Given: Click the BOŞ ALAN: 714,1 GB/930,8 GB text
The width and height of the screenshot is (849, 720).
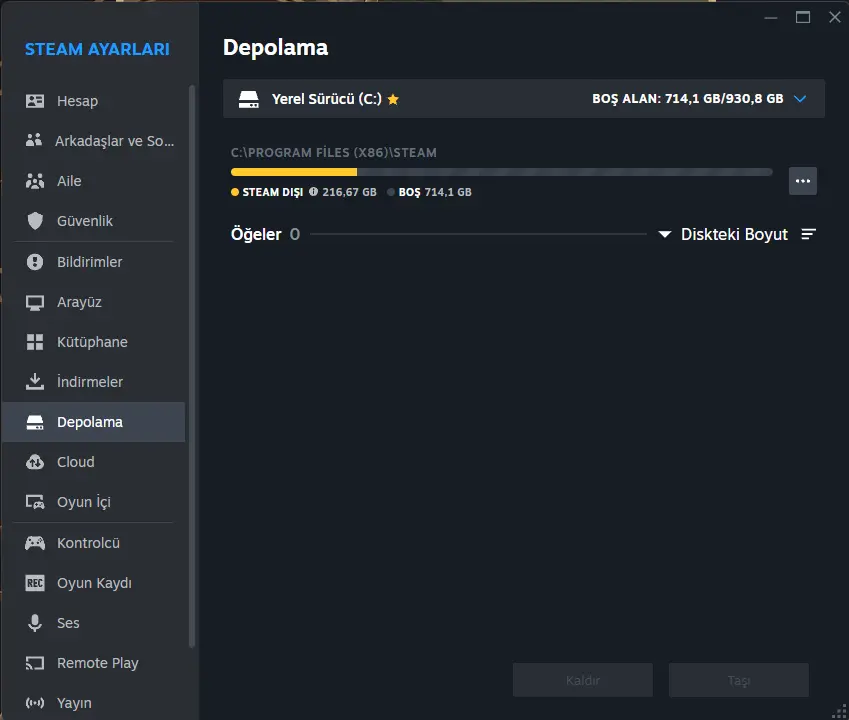Looking at the screenshot, I should tap(688, 99).
